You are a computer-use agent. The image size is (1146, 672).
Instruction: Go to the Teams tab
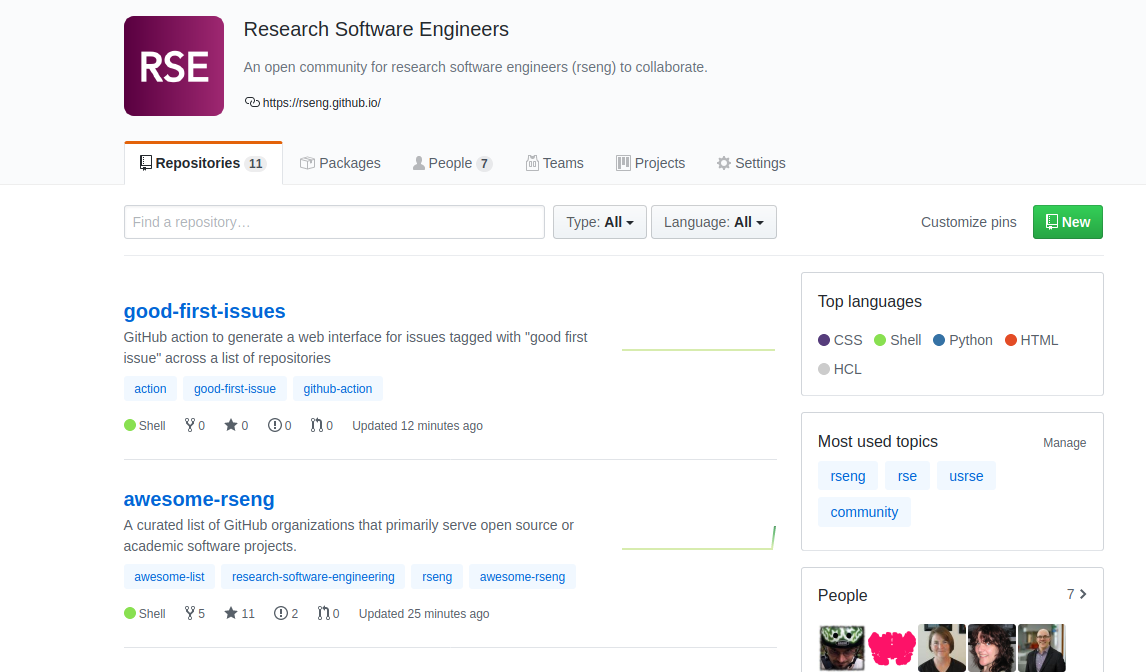[x=555, y=163]
